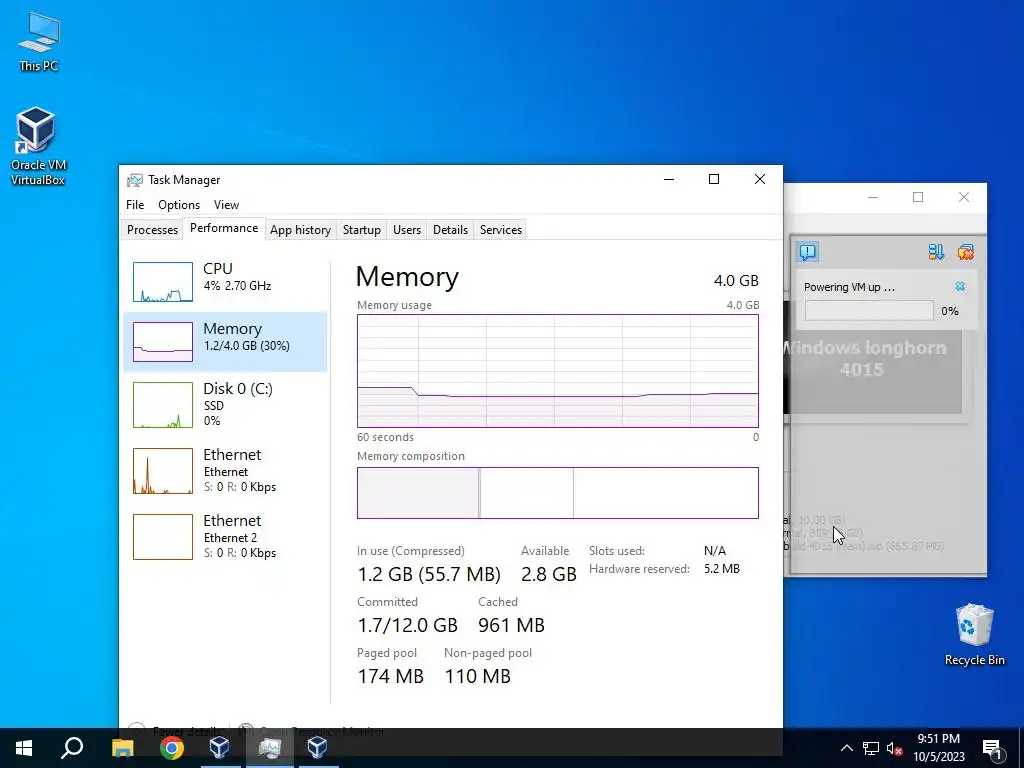Click the Task Manager taskbar icon
Viewport: 1024px width, 768px height.
tap(269, 748)
